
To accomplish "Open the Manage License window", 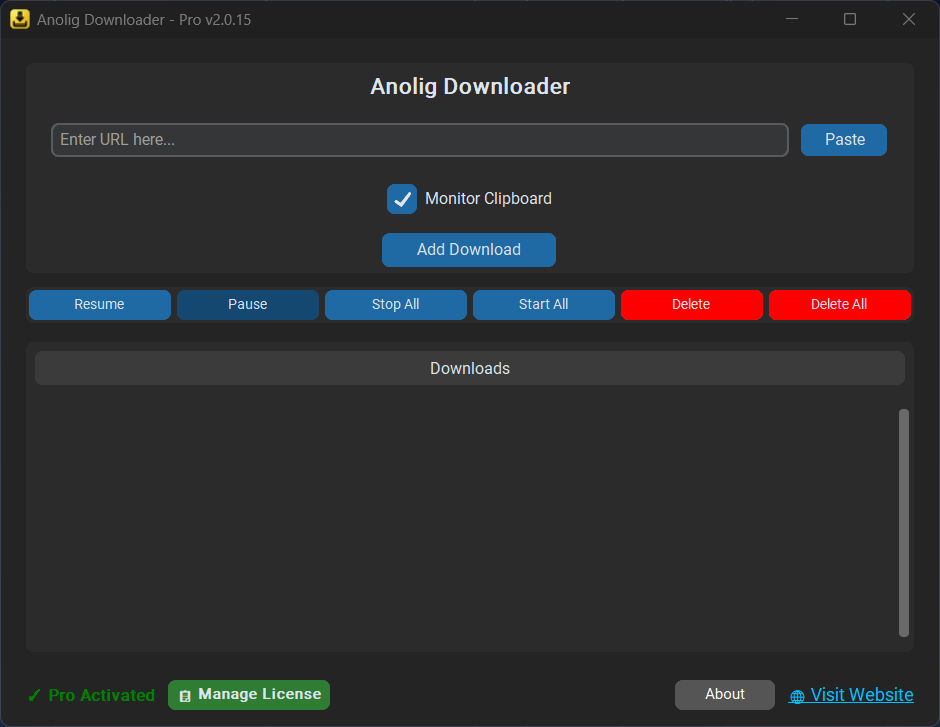I will [x=248, y=695].
